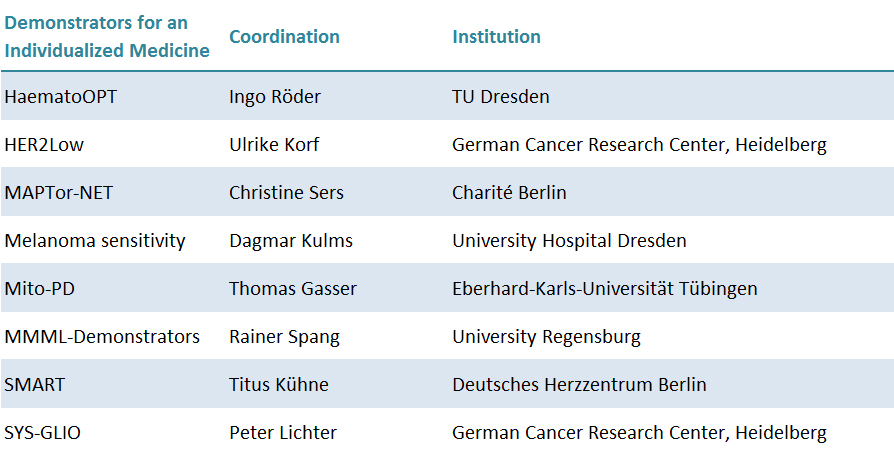This screenshot has width=894, height=456.
Task: Click the Coordination column header
Action: tap(284, 36)
